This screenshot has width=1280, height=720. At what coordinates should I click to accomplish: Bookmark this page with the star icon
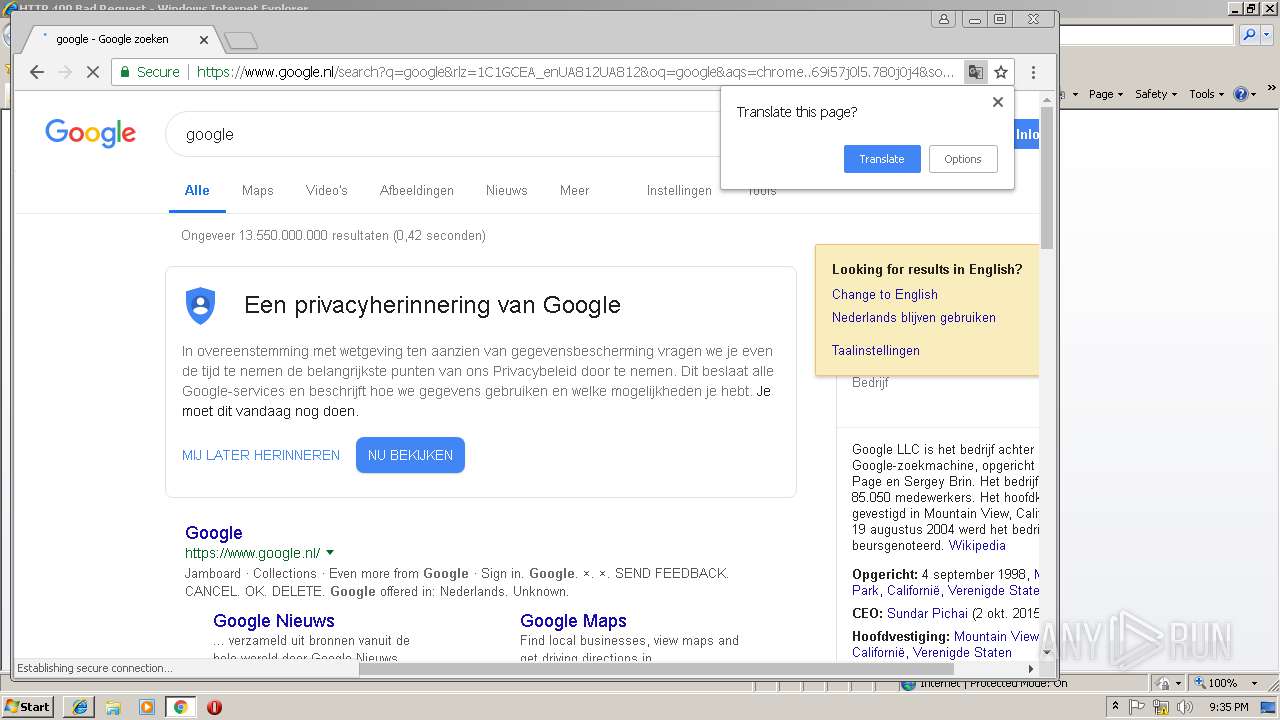pos(1001,72)
